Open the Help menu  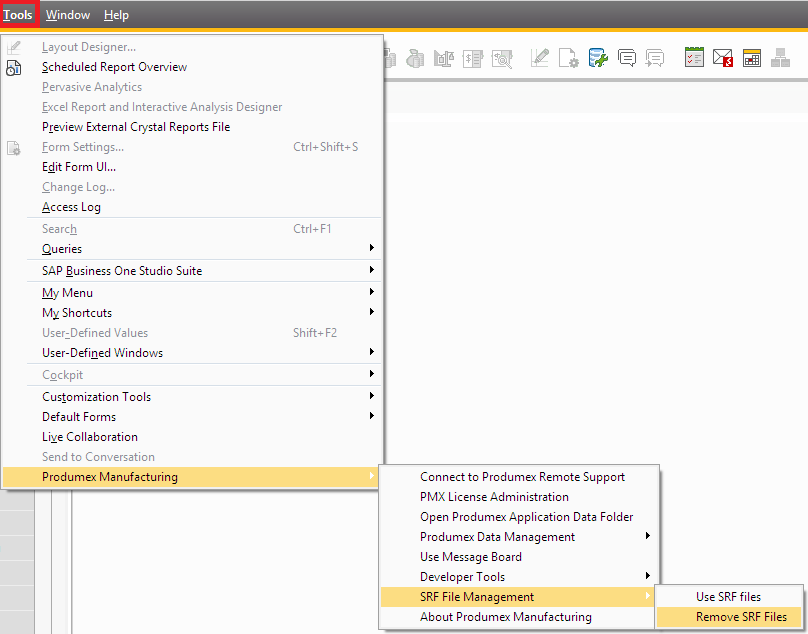[116, 15]
